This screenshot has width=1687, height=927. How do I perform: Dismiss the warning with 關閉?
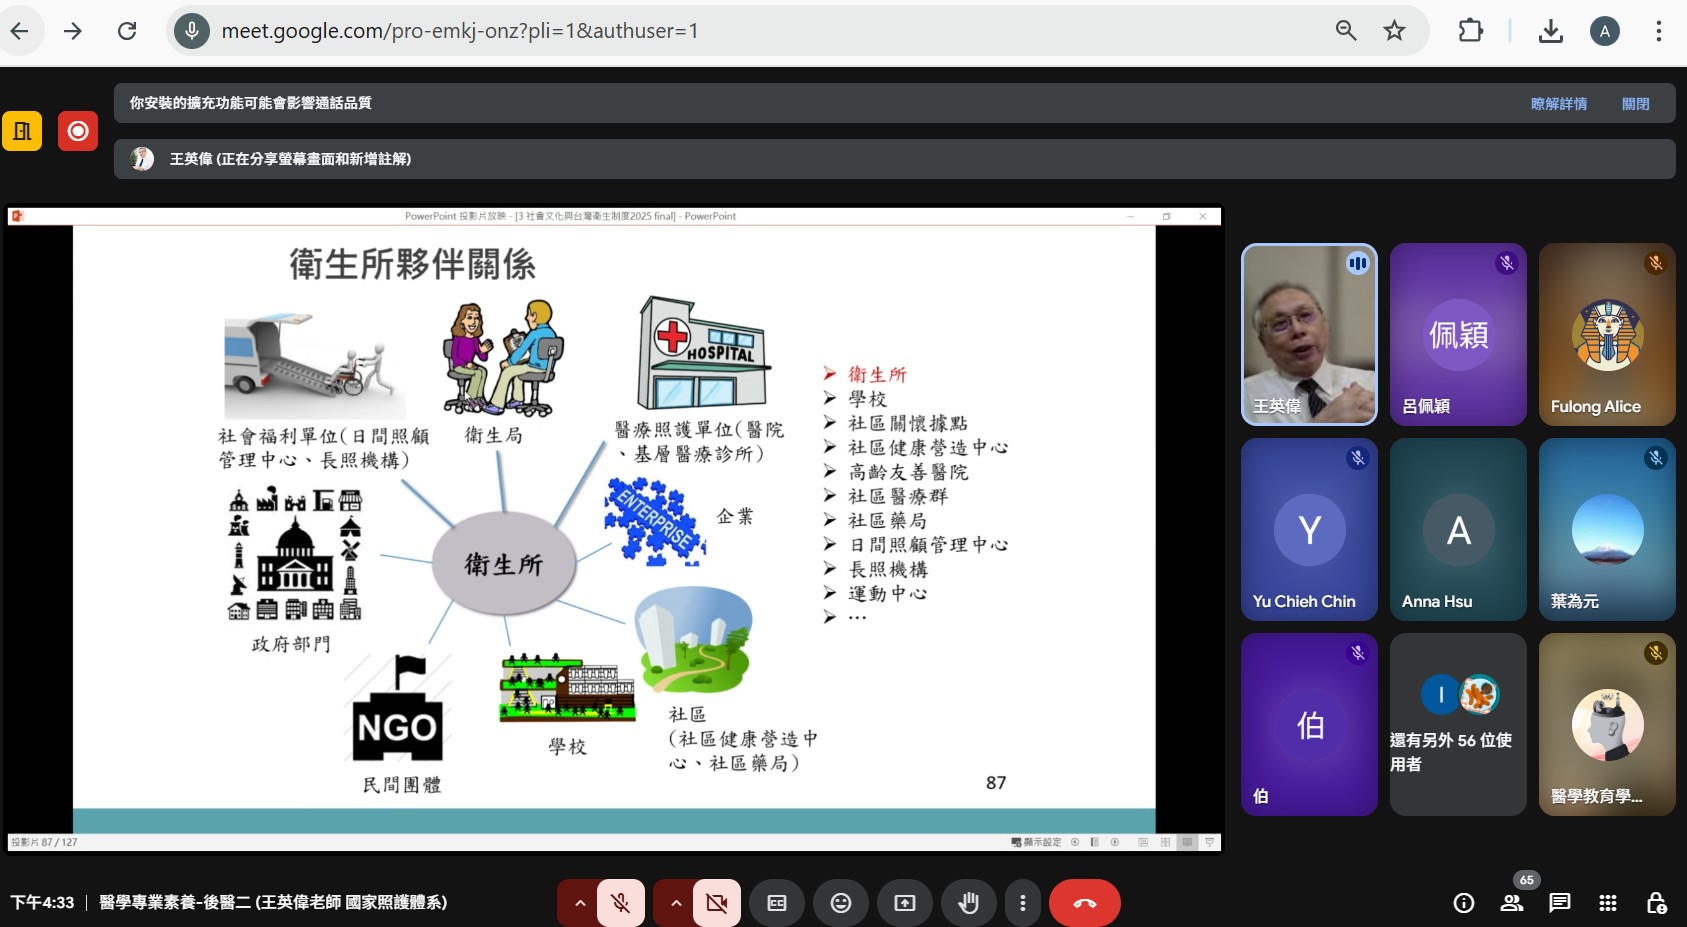click(x=1635, y=104)
